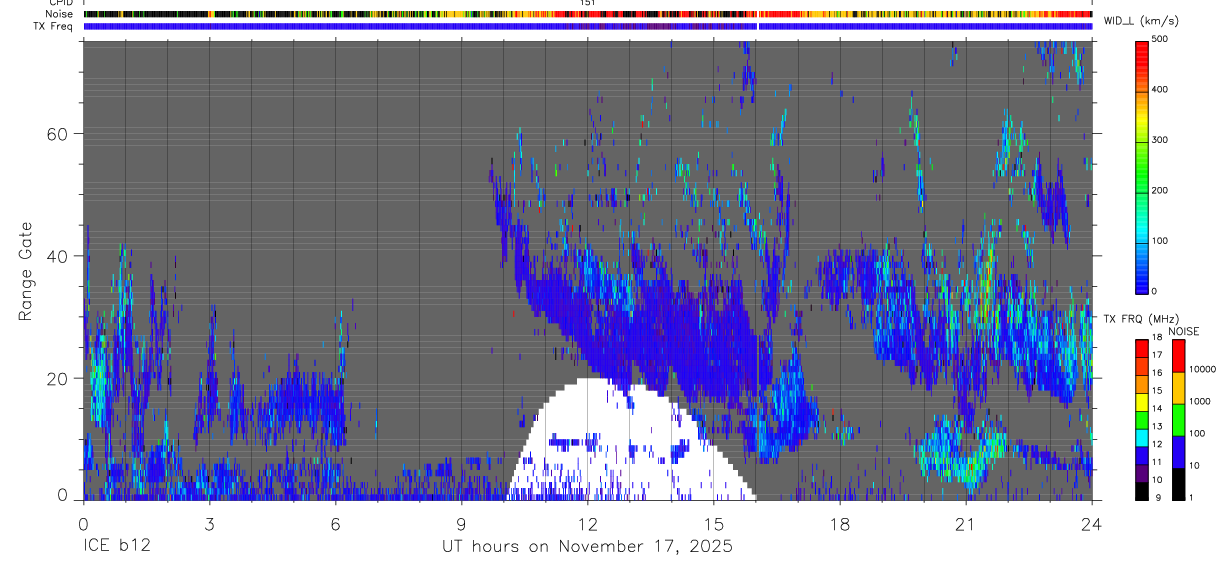Click the 10000 label on NOISE legend
The height and width of the screenshot is (567, 1228).
[x=1204, y=369]
